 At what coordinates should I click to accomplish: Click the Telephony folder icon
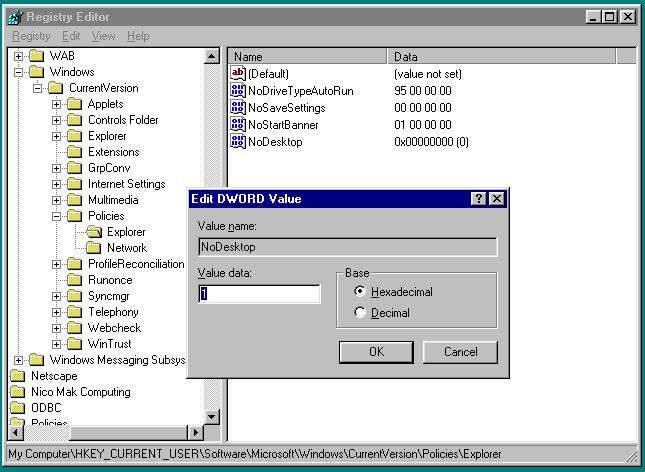coord(74,312)
